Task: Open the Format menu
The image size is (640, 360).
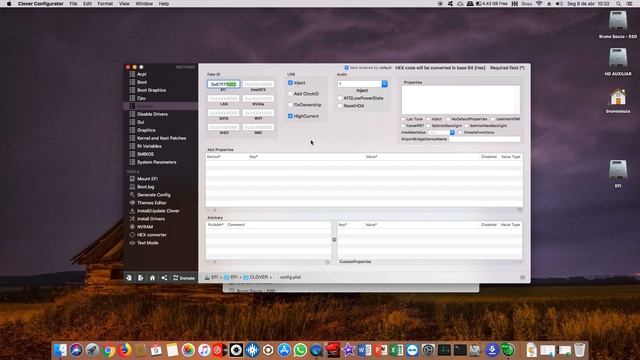Action: 105,4
